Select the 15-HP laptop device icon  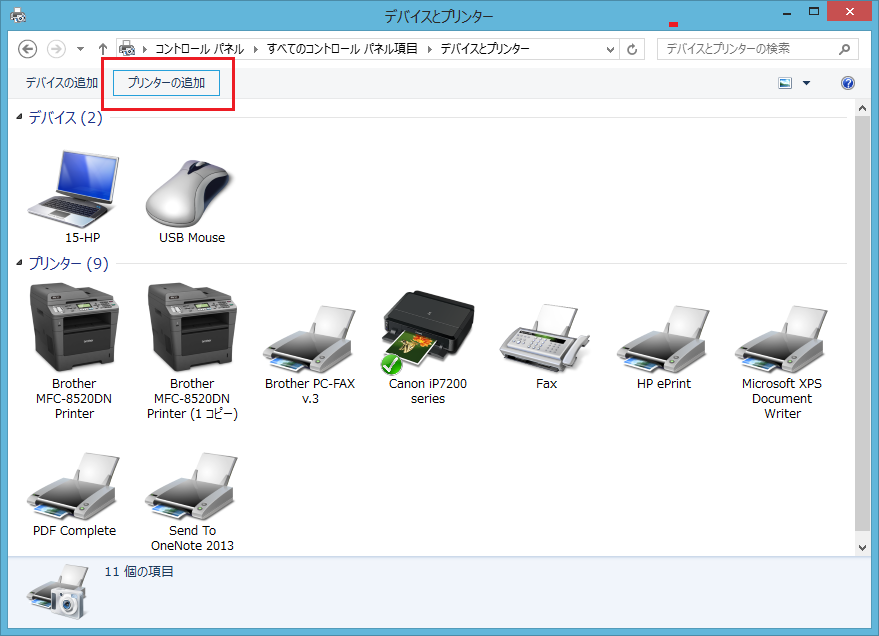pyautogui.click(x=73, y=189)
